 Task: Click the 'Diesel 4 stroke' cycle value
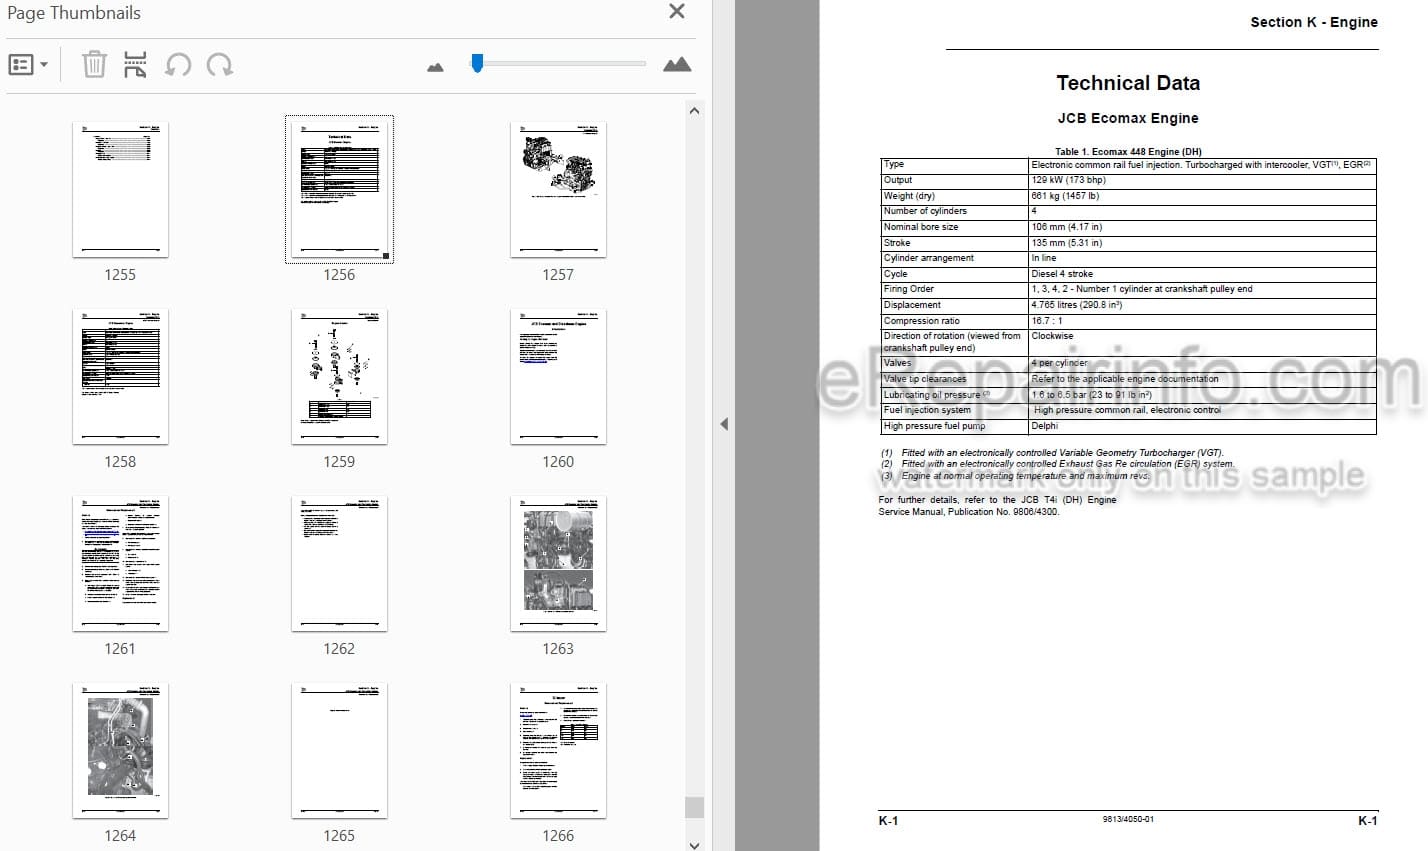1062,274
